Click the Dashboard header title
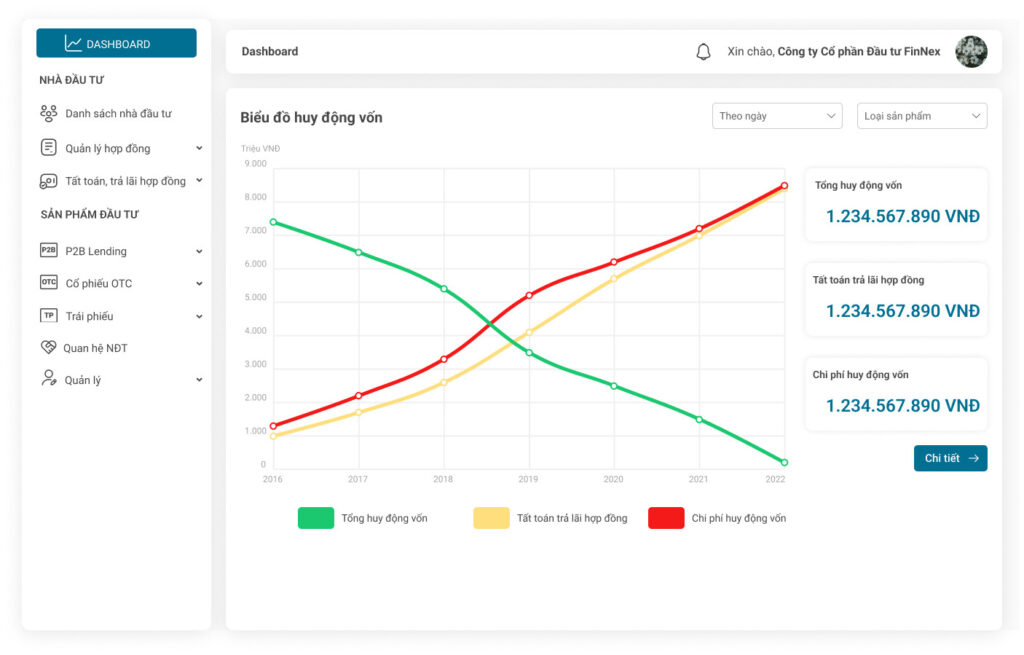Image resolution: width=1024 pixels, height=655 pixels. click(x=270, y=52)
